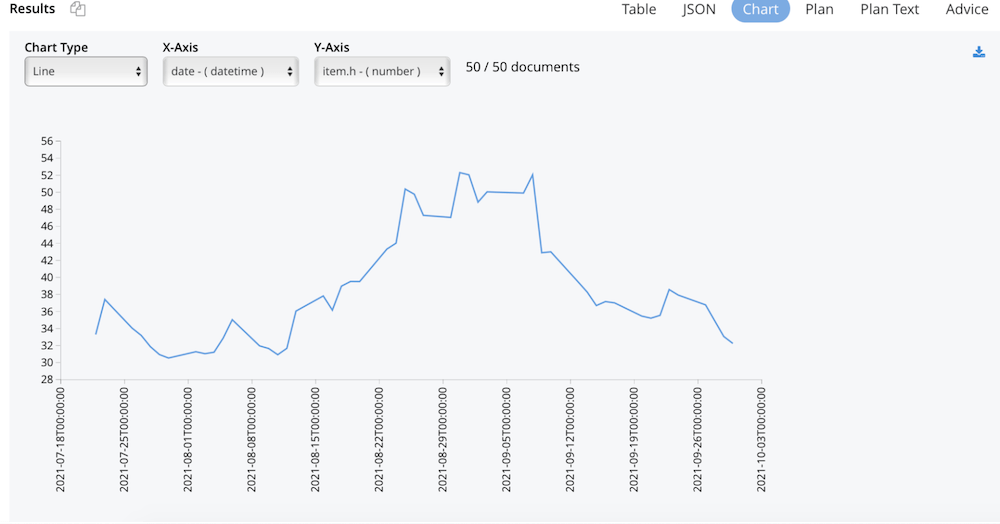Click the Y-Axis label text
This screenshot has width=1000, height=524.
coord(331,47)
